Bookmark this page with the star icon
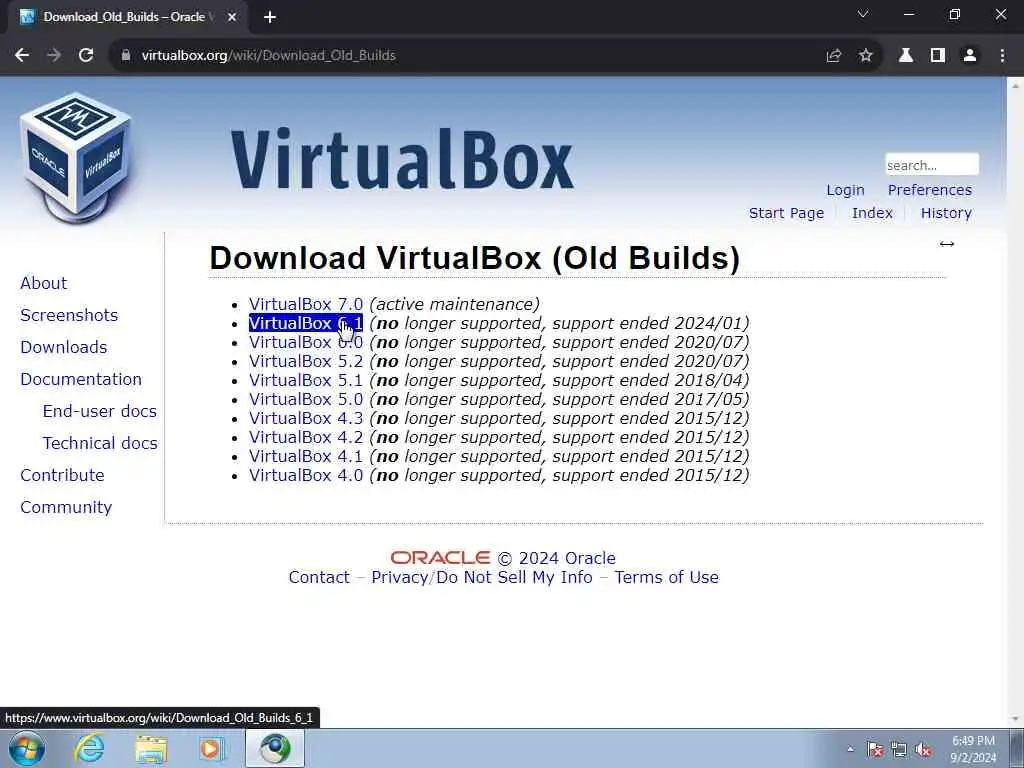 coord(865,56)
